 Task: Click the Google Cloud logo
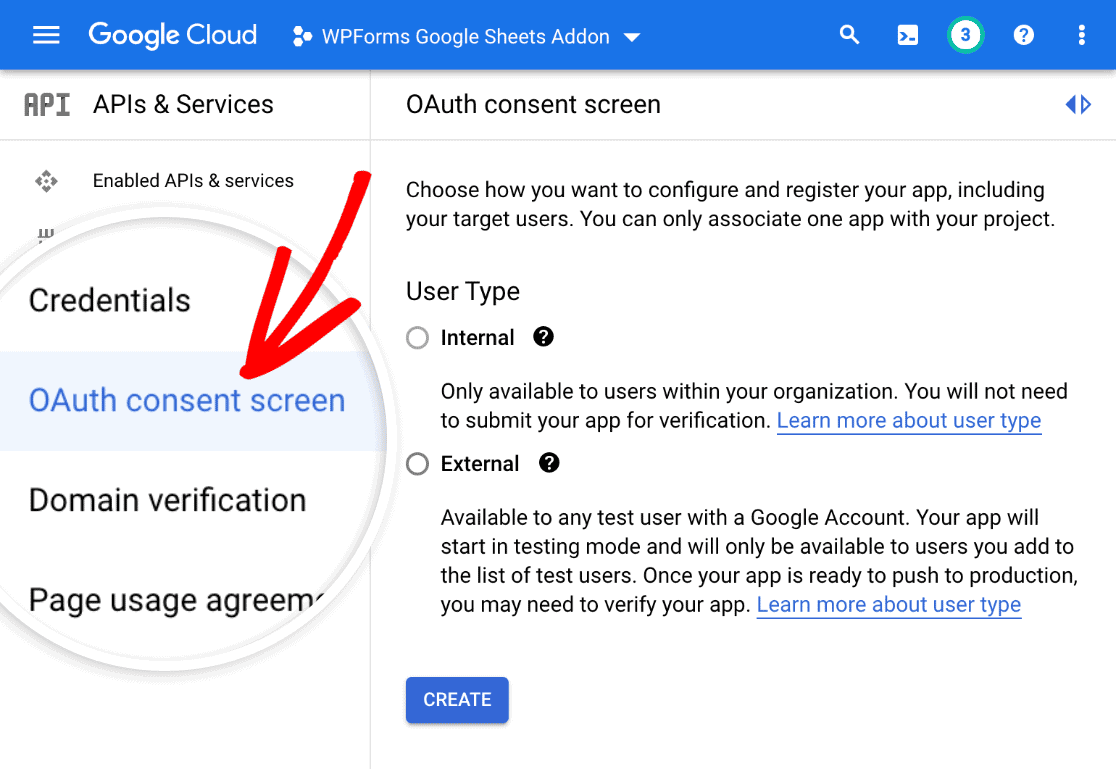[172, 35]
